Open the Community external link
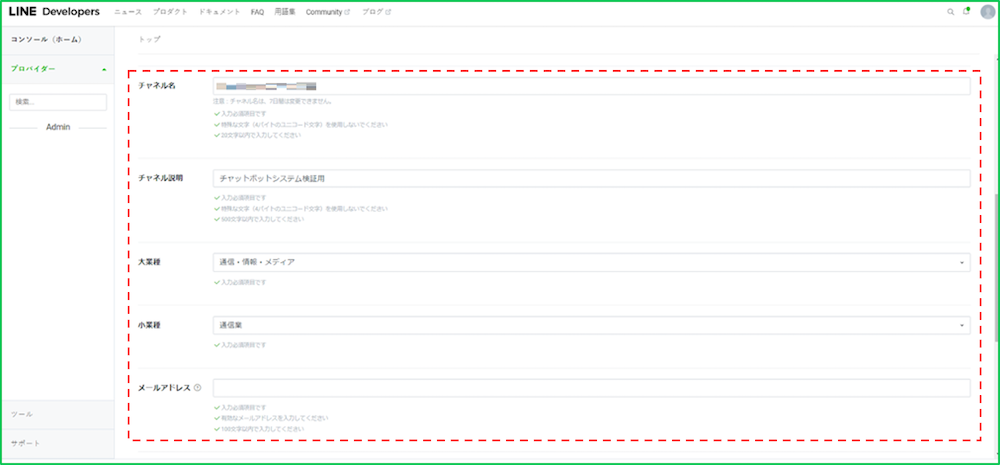Image resolution: width=1000 pixels, height=465 pixels. point(328,12)
